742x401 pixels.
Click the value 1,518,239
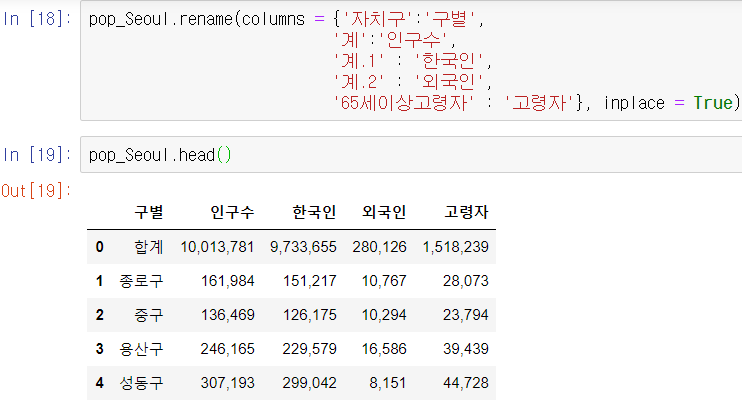click(x=456, y=247)
